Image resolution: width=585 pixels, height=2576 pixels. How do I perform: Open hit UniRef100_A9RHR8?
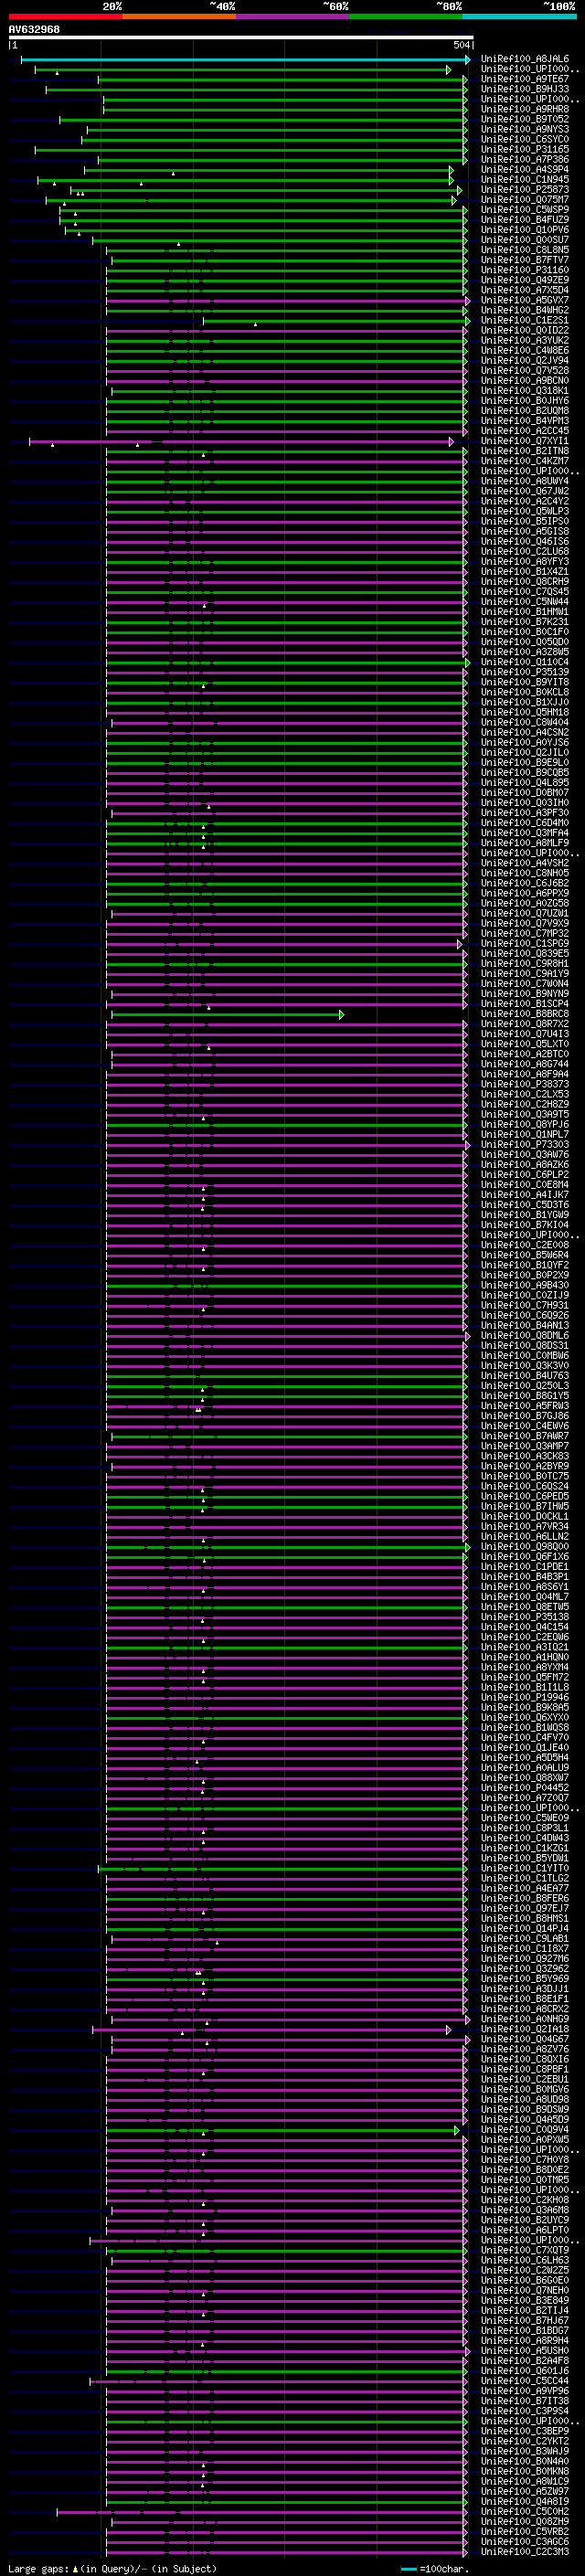tap(524, 109)
